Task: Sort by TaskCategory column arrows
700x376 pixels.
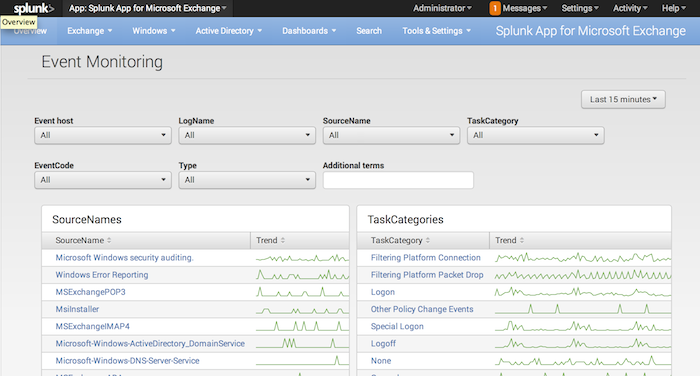Action: pyautogui.click(x=428, y=240)
